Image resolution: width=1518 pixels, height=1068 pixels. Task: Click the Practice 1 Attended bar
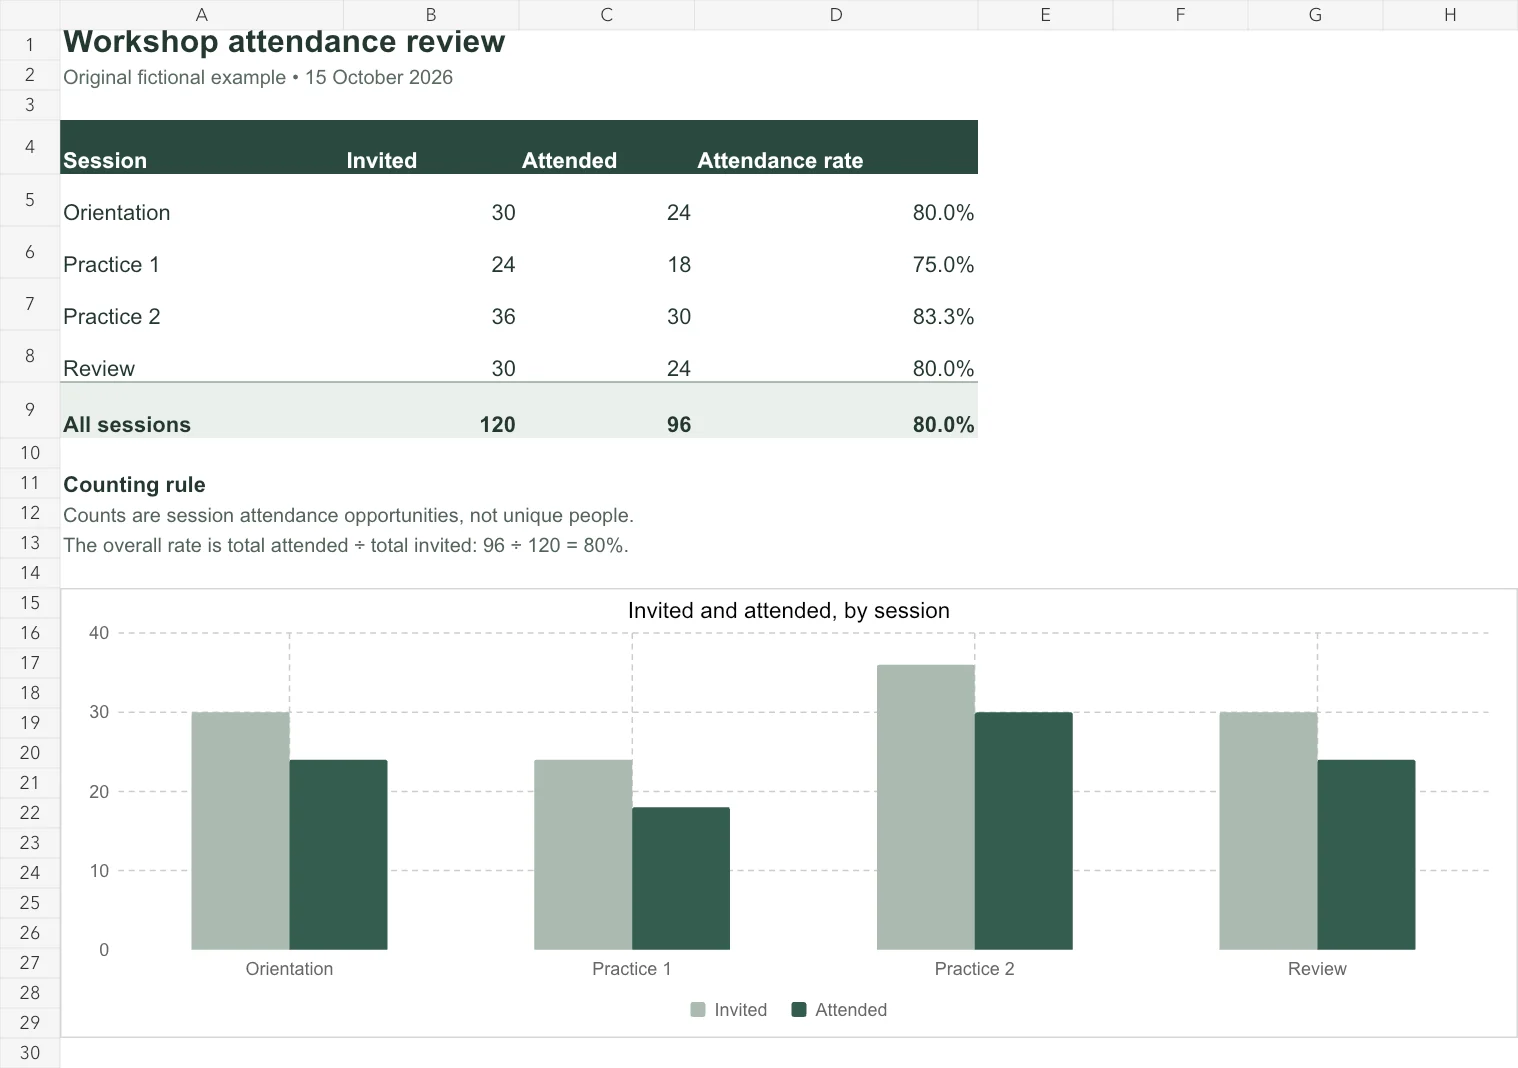(681, 879)
